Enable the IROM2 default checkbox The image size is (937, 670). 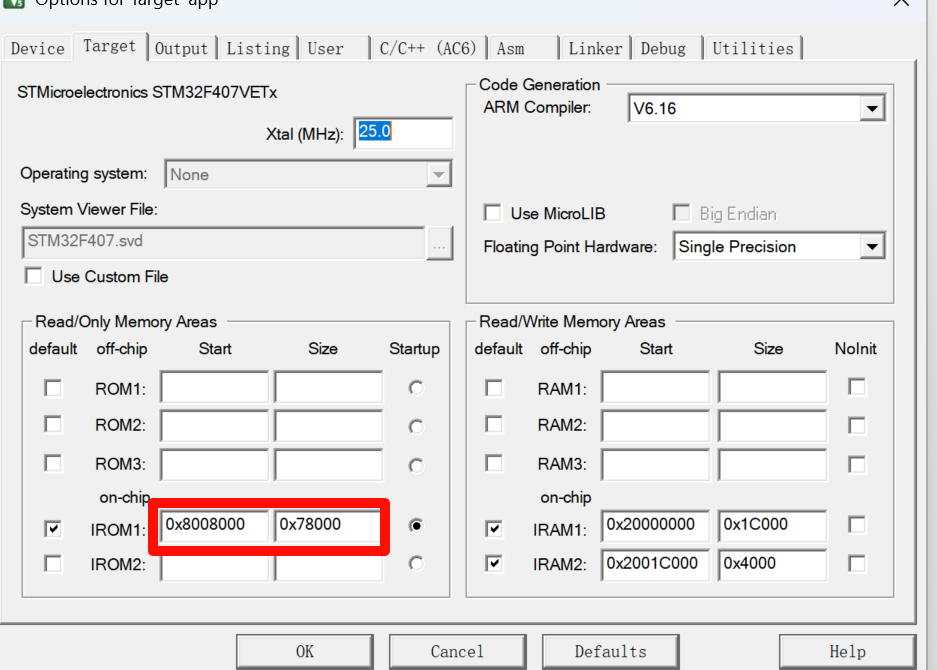pos(53,564)
